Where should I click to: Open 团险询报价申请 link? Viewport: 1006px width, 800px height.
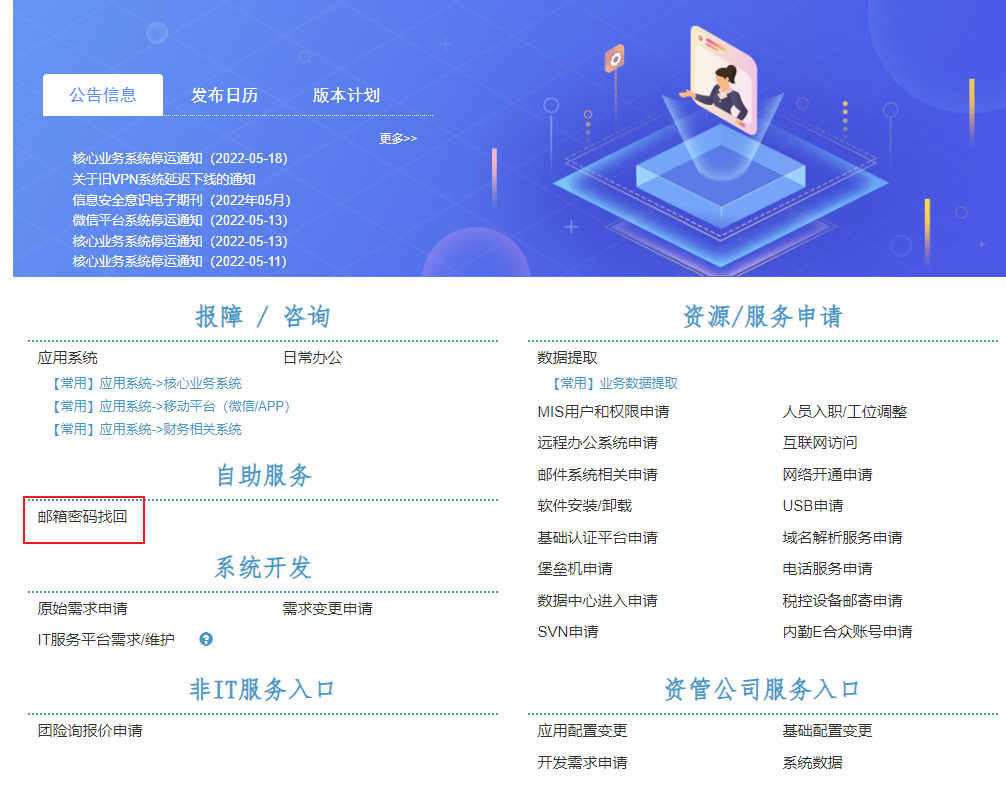pyautogui.click(x=90, y=730)
